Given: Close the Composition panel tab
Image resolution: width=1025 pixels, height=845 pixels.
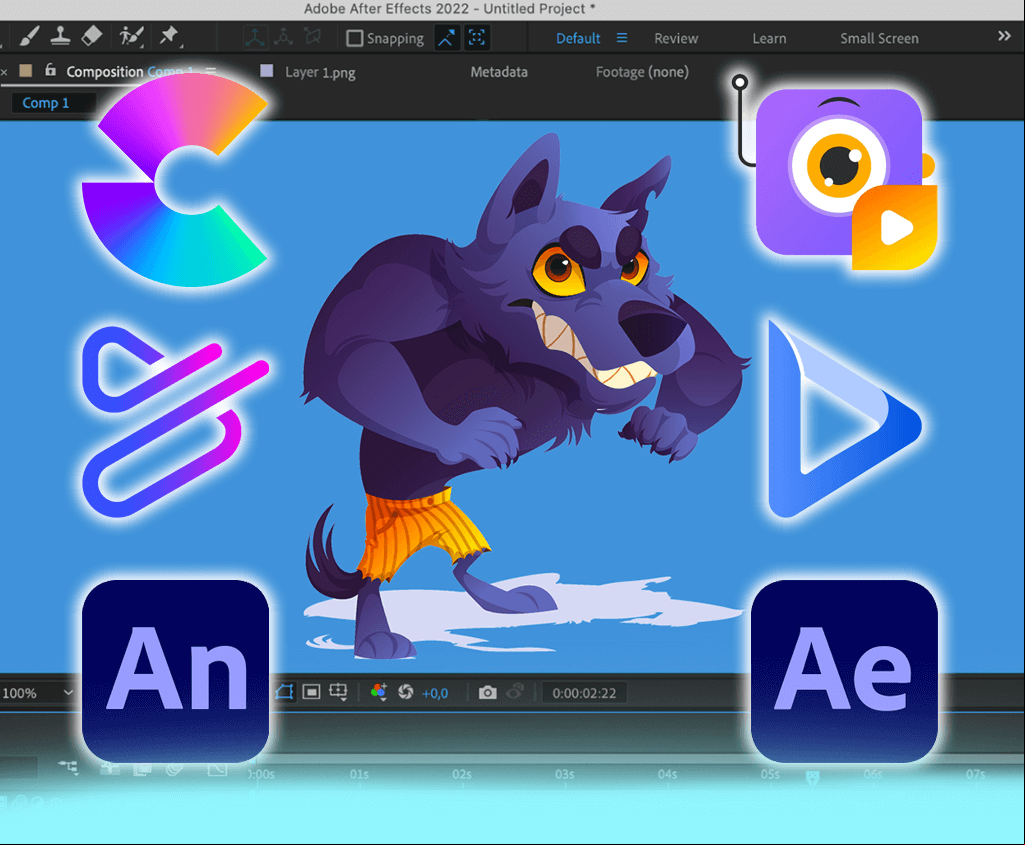Looking at the screenshot, I should click(4, 72).
